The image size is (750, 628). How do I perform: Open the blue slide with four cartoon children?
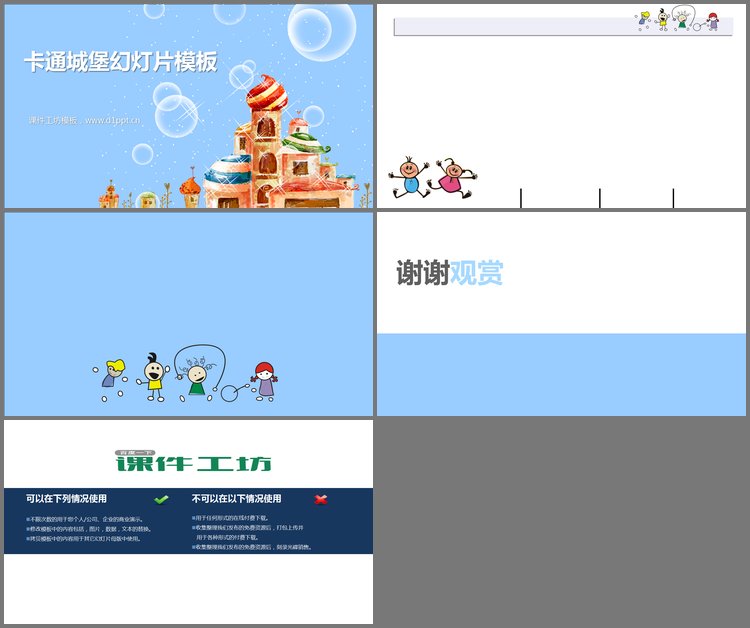point(188,314)
